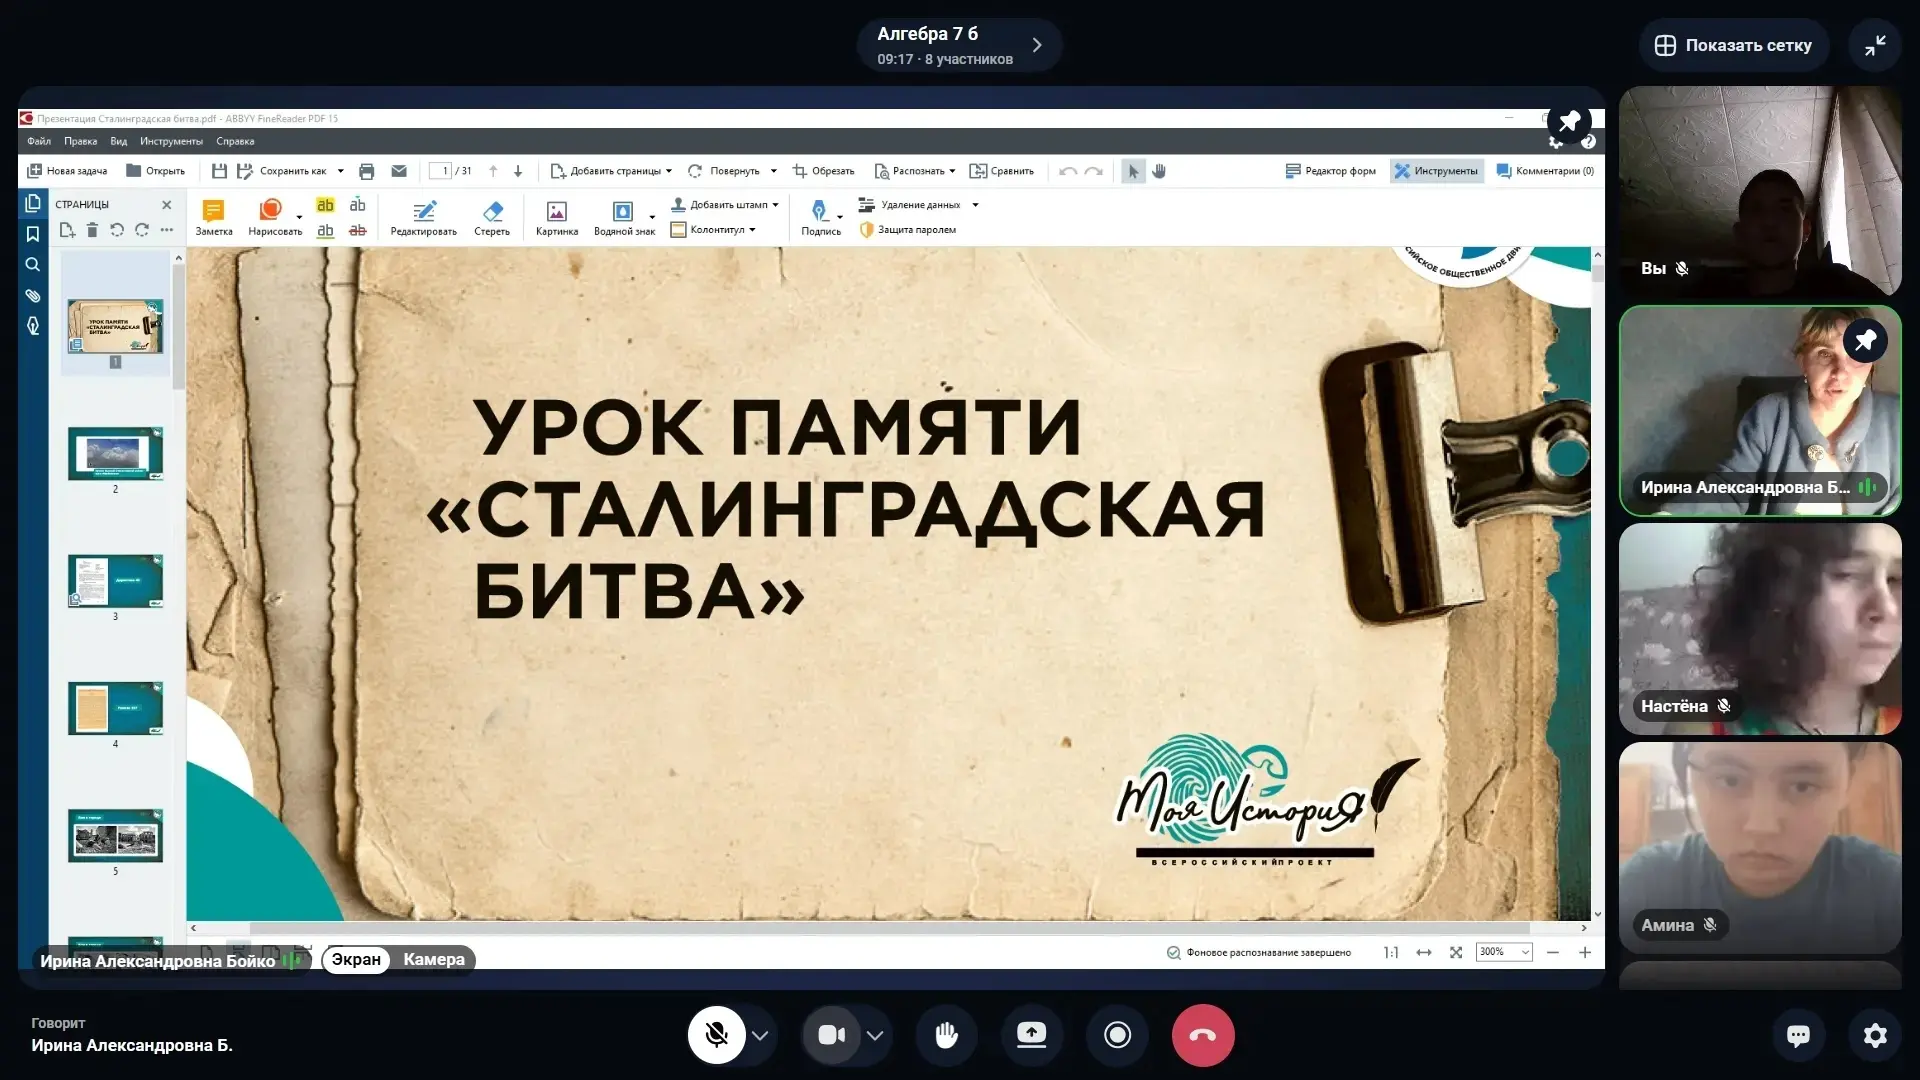The image size is (1920, 1080).
Task: Zoom in using the plus icon in the status bar
Action: pyautogui.click(x=1585, y=952)
